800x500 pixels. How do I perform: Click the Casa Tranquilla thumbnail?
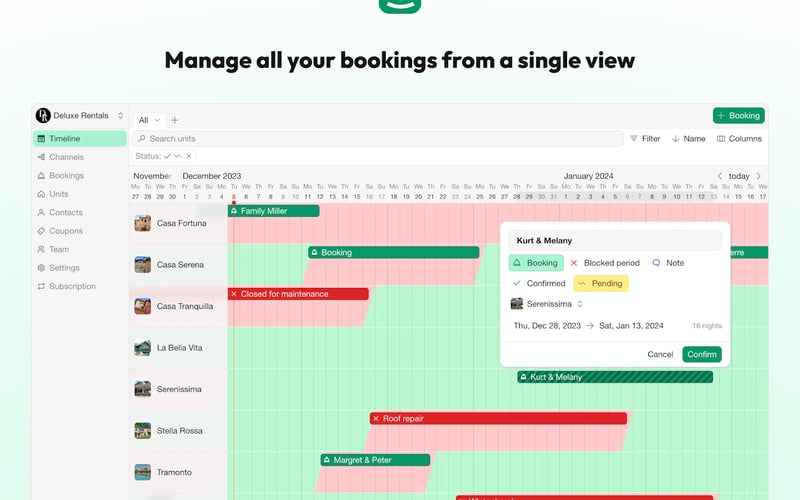tap(142, 306)
